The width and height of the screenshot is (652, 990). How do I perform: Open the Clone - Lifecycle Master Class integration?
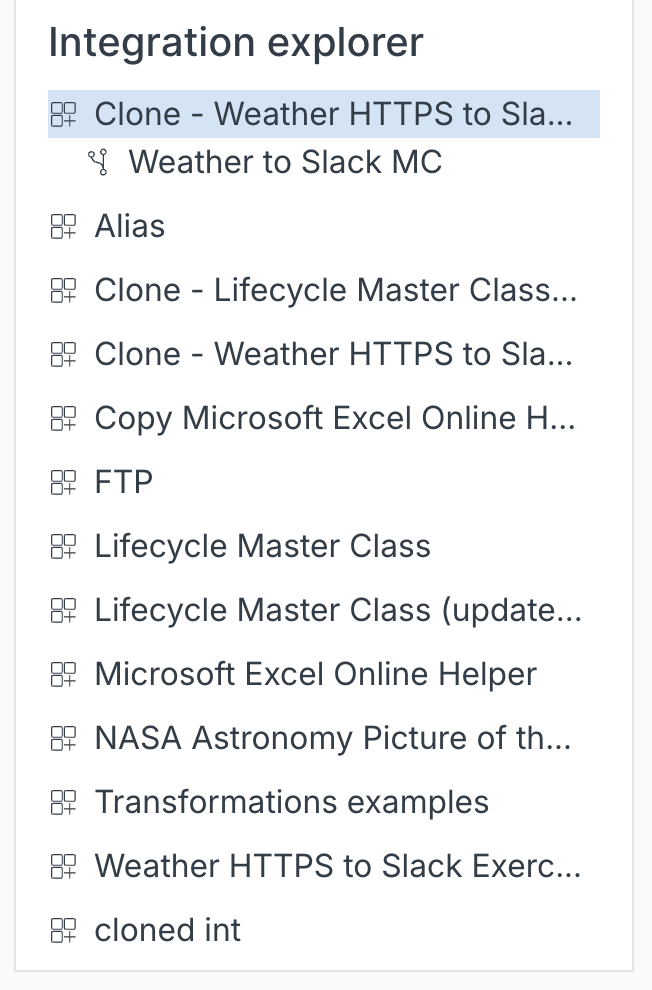tap(335, 291)
